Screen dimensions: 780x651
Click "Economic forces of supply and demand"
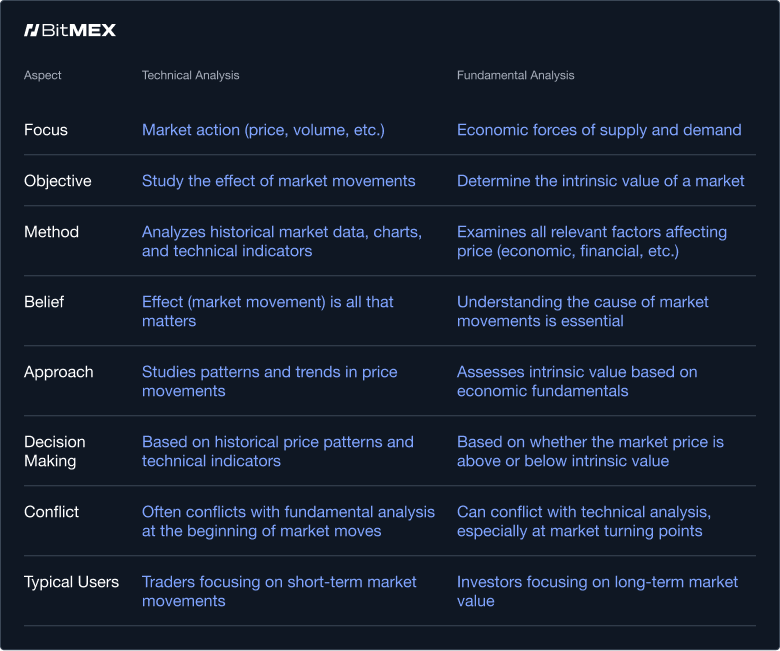(x=599, y=130)
